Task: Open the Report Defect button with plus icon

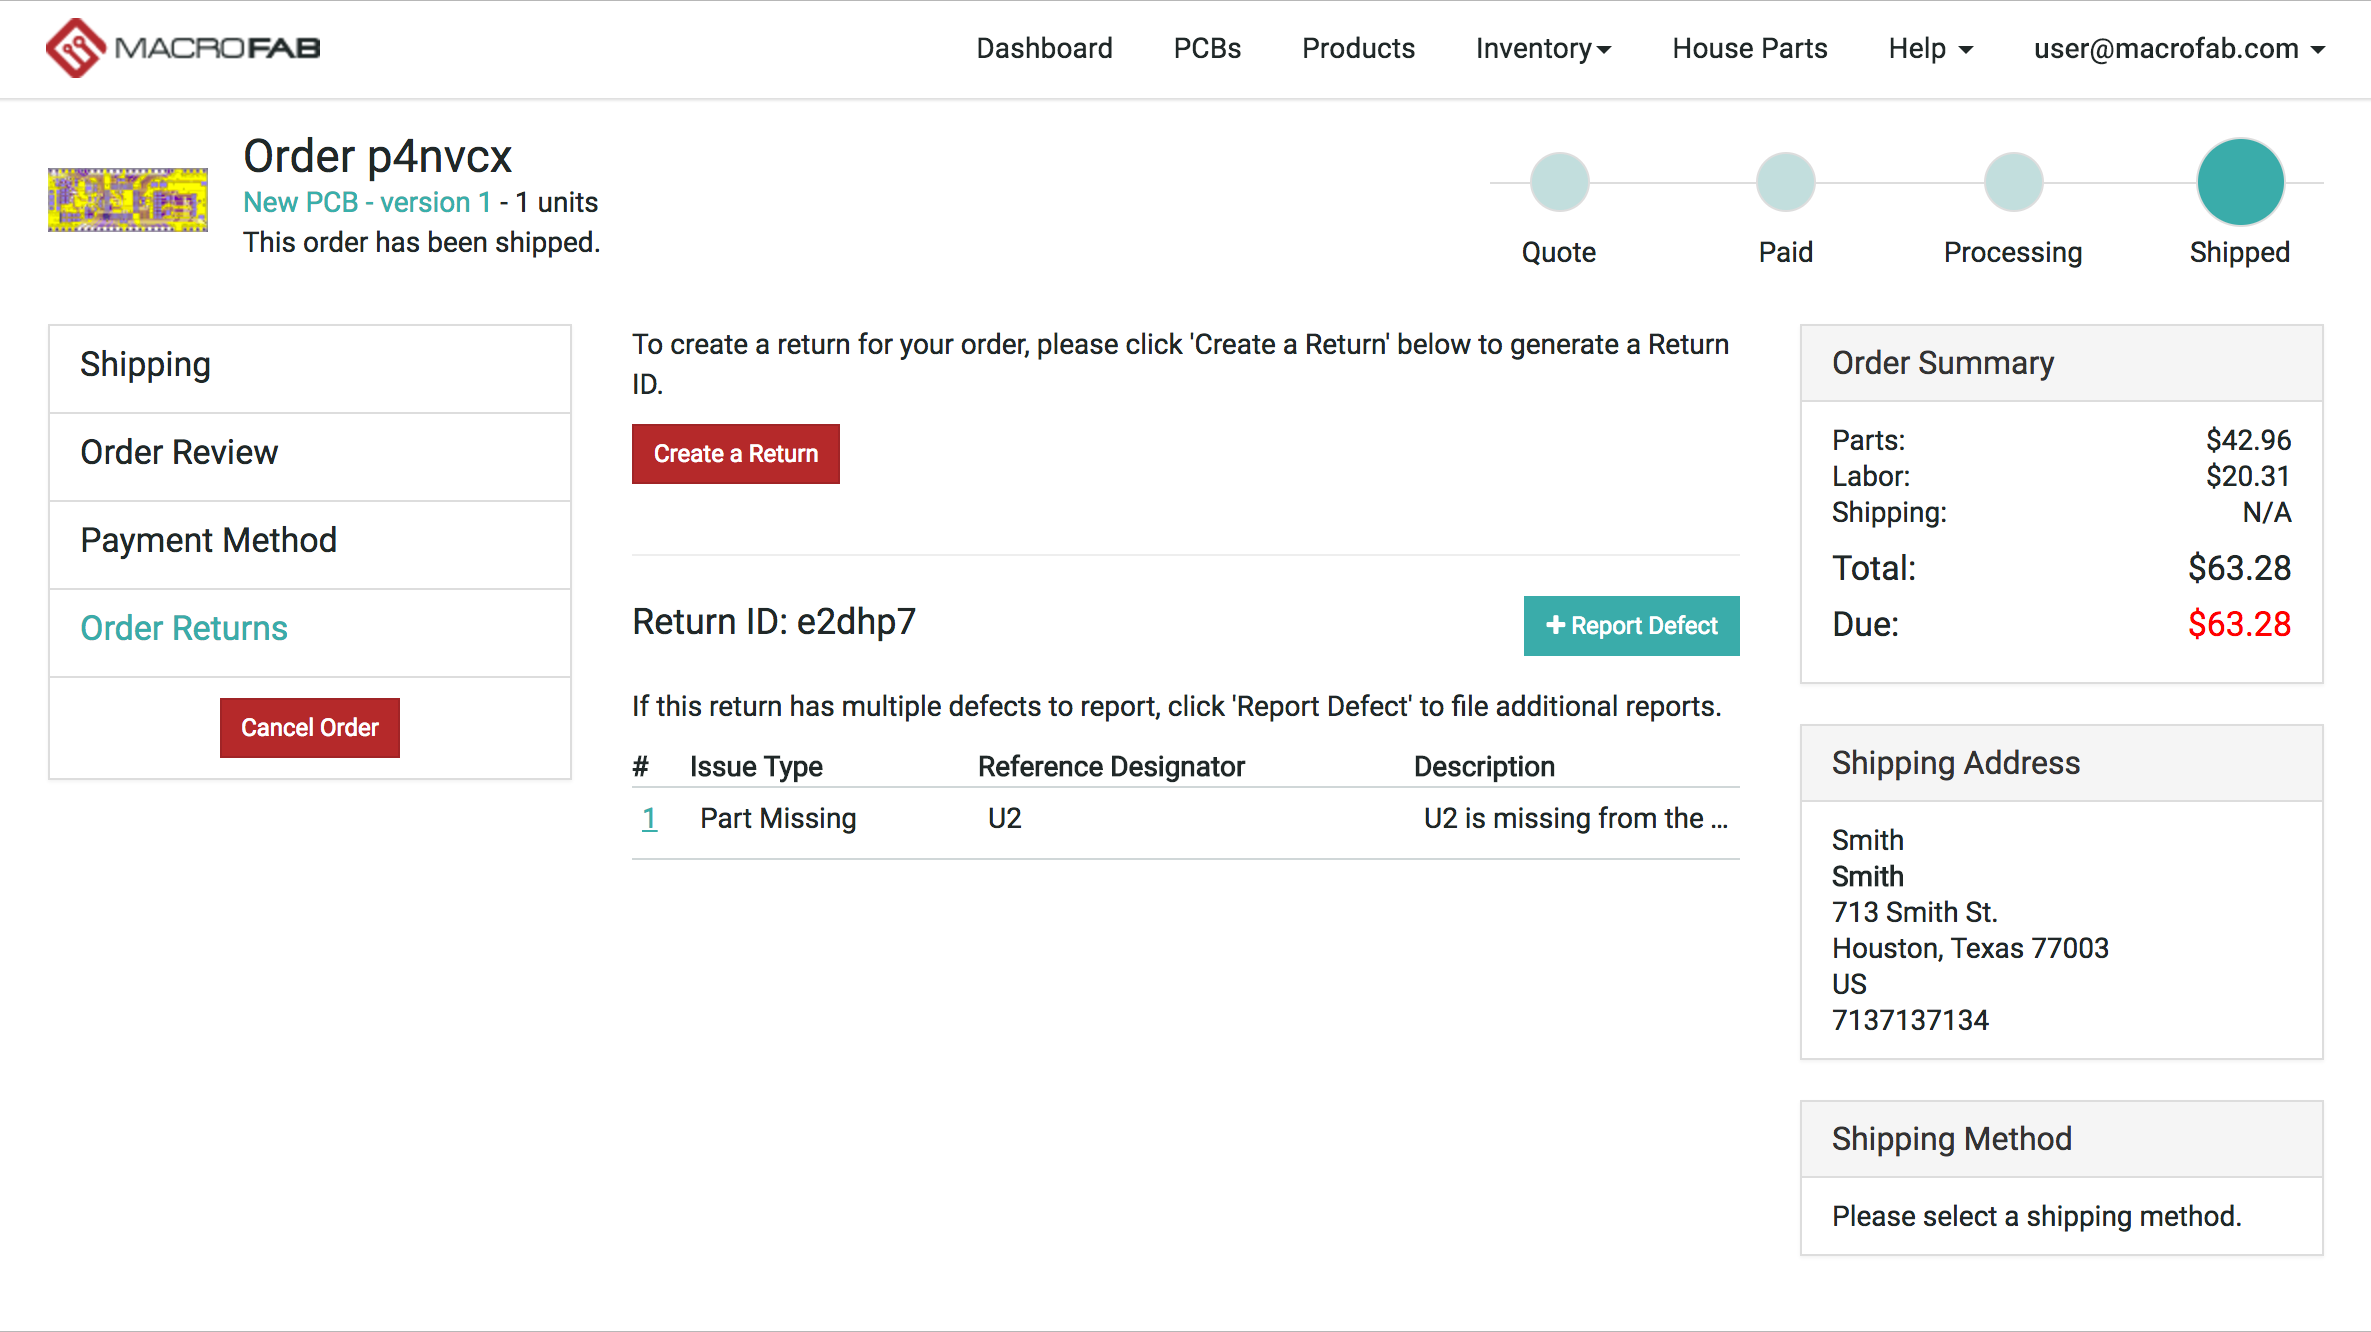Action: coord(1630,626)
